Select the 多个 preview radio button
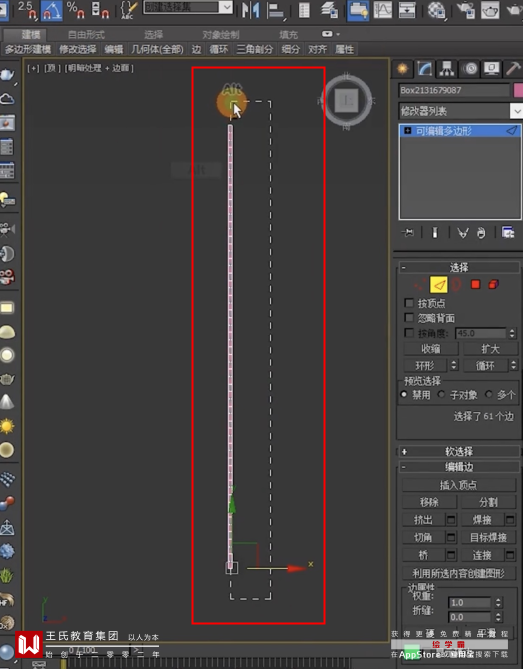 pyautogui.click(x=488, y=394)
